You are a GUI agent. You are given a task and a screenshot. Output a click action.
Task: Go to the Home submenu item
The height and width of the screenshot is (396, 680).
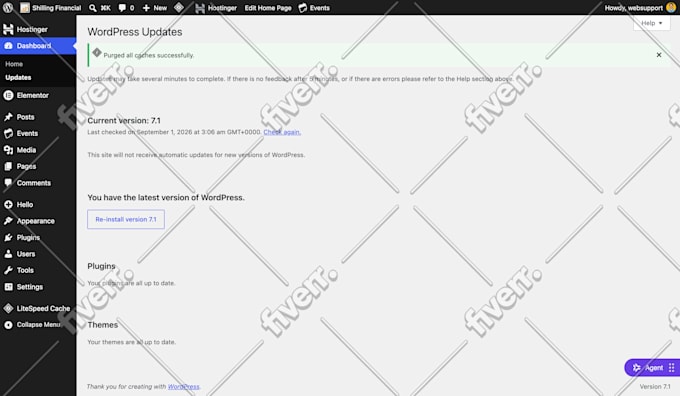point(14,64)
